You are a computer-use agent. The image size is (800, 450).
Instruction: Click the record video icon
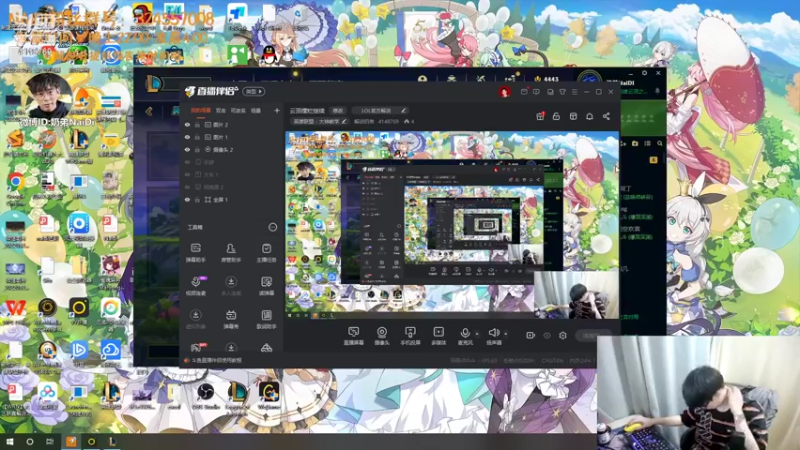pyautogui.click(x=530, y=335)
